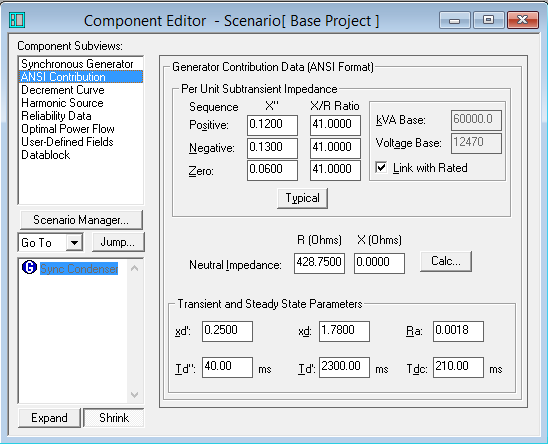
Task: Maximize the Component Editor window
Action: point(488,20)
